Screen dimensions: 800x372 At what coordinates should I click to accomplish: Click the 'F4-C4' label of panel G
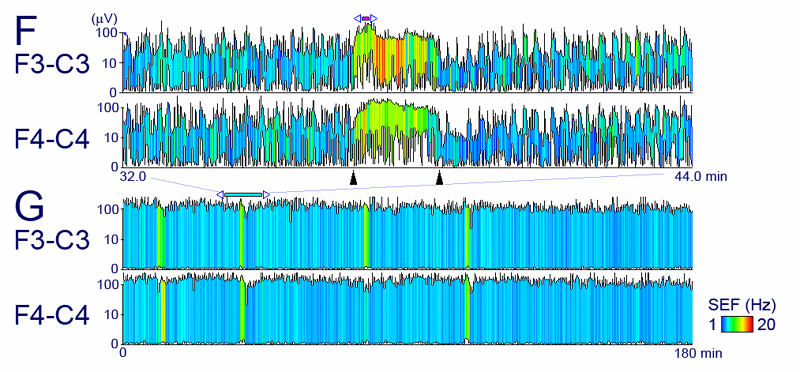(52, 315)
